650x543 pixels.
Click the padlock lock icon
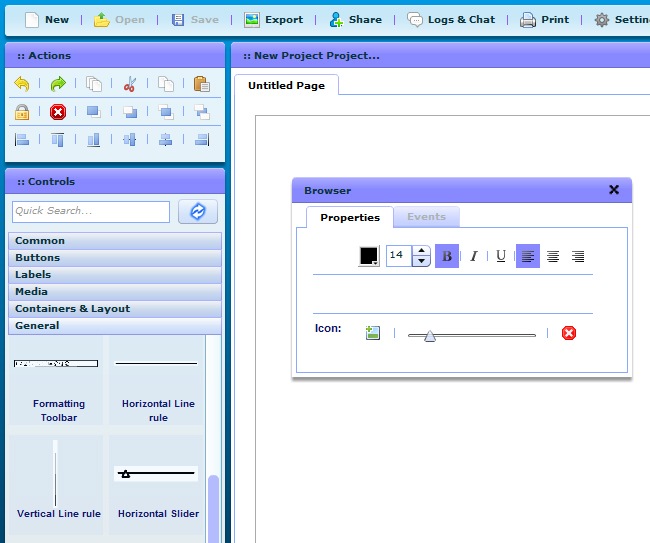point(22,112)
